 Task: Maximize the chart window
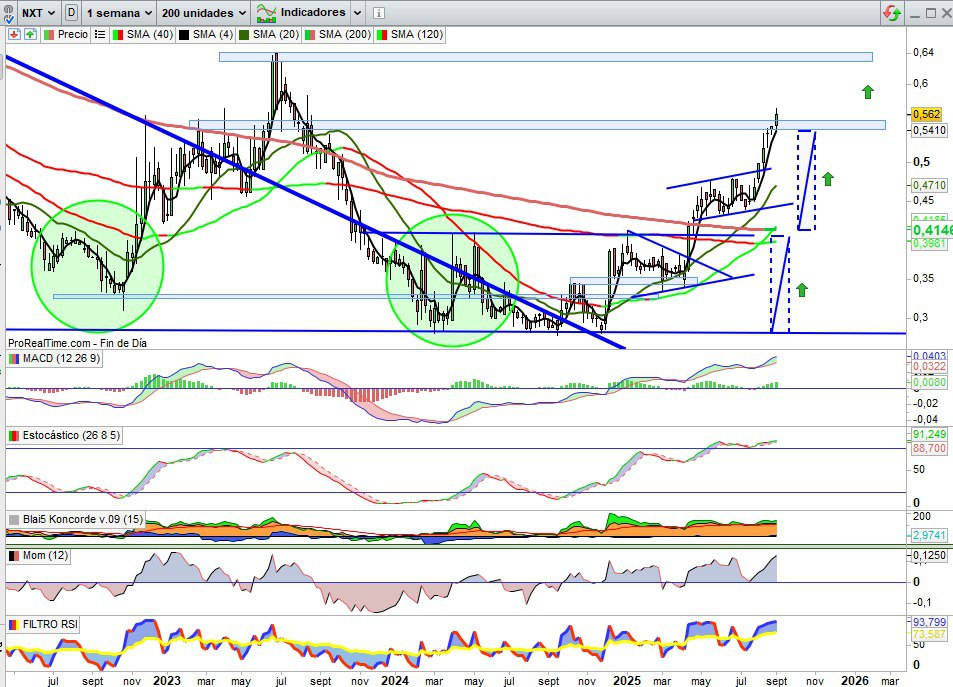click(931, 13)
